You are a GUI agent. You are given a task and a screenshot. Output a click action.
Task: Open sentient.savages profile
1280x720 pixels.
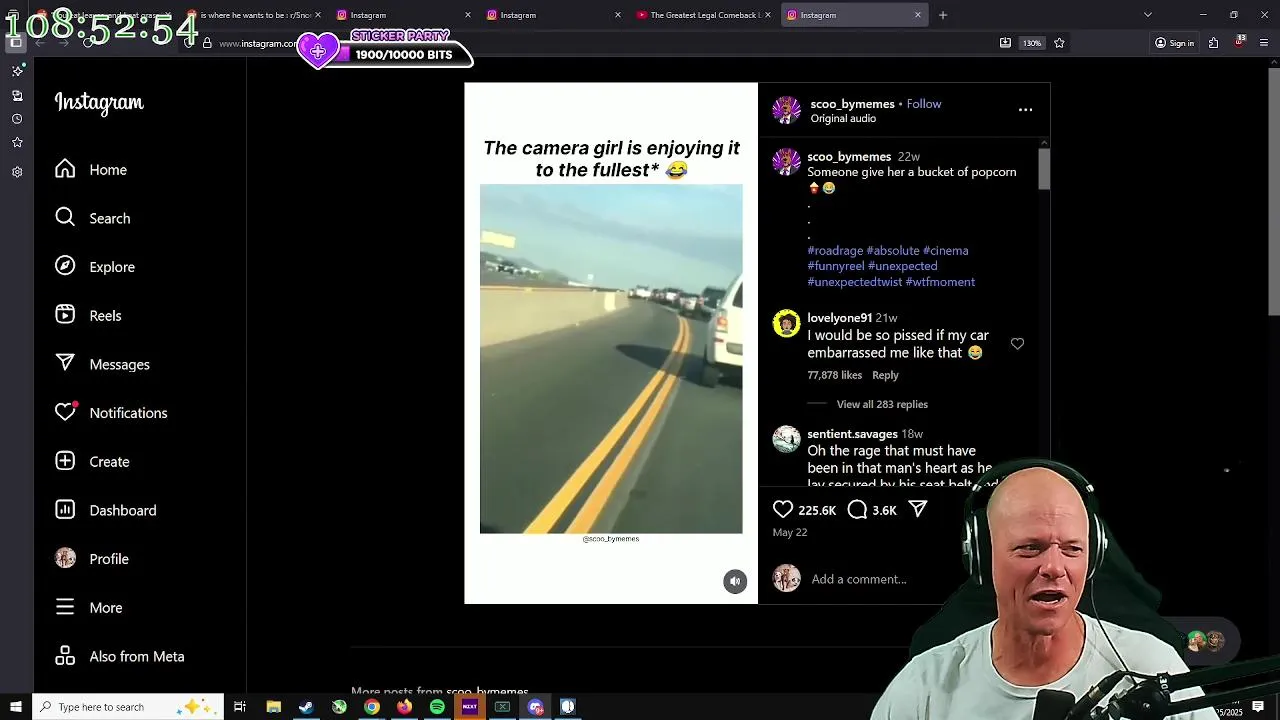pos(852,434)
